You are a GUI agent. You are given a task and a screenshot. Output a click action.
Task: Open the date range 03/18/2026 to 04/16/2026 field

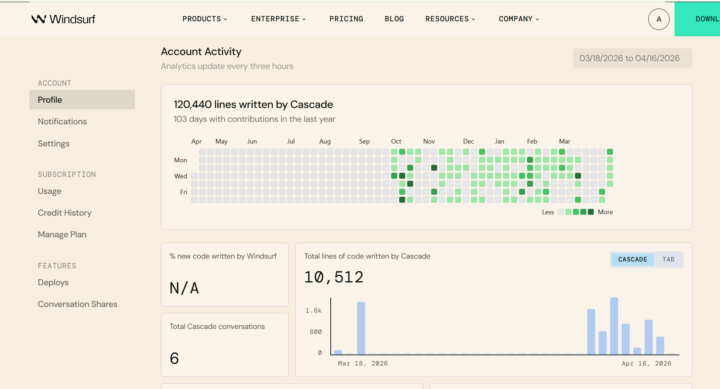(632, 58)
